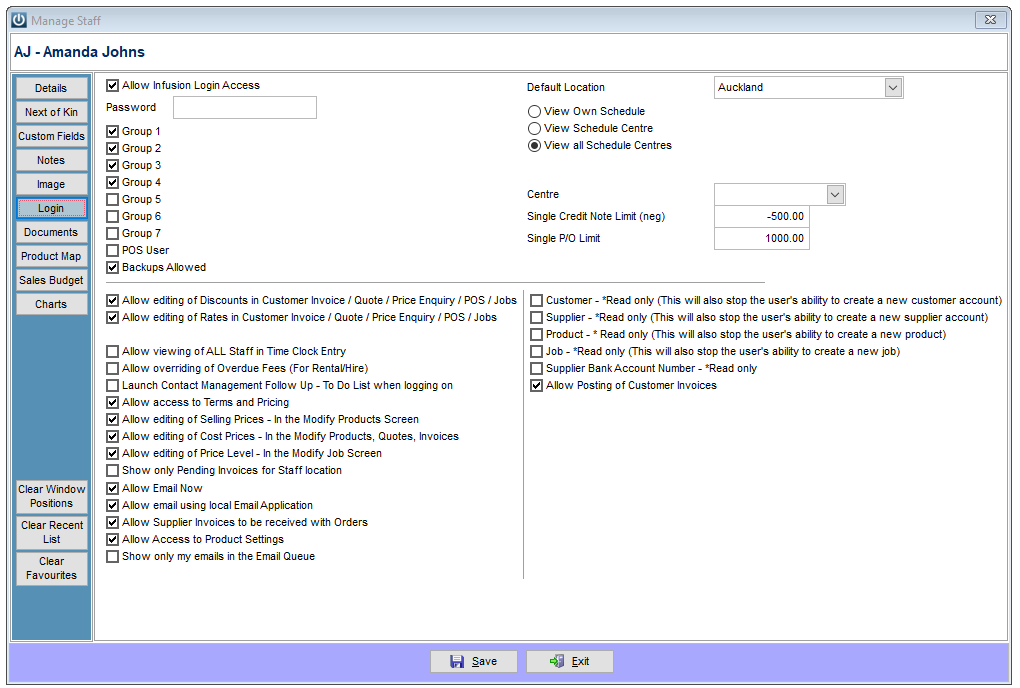
Task: Toggle Allow editing of Price Level
Action: (113, 453)
